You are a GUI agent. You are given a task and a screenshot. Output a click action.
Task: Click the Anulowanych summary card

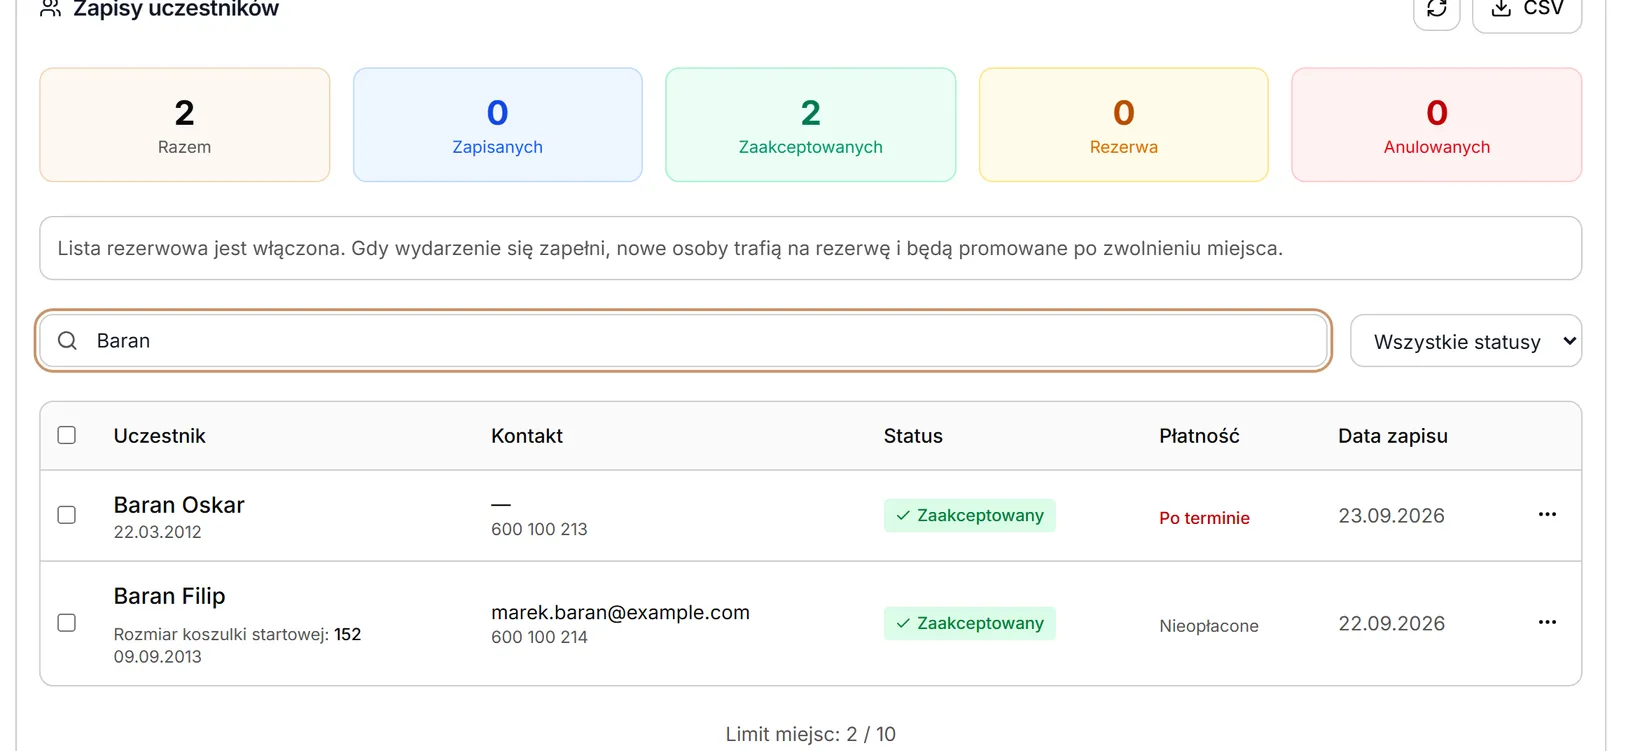[x=1437, y=125]
